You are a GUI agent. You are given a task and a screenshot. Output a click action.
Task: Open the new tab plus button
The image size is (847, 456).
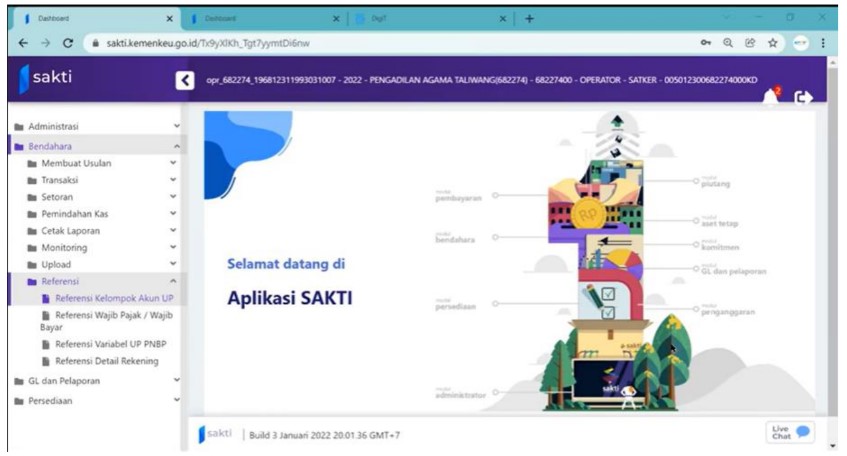(x=530, y=18)
